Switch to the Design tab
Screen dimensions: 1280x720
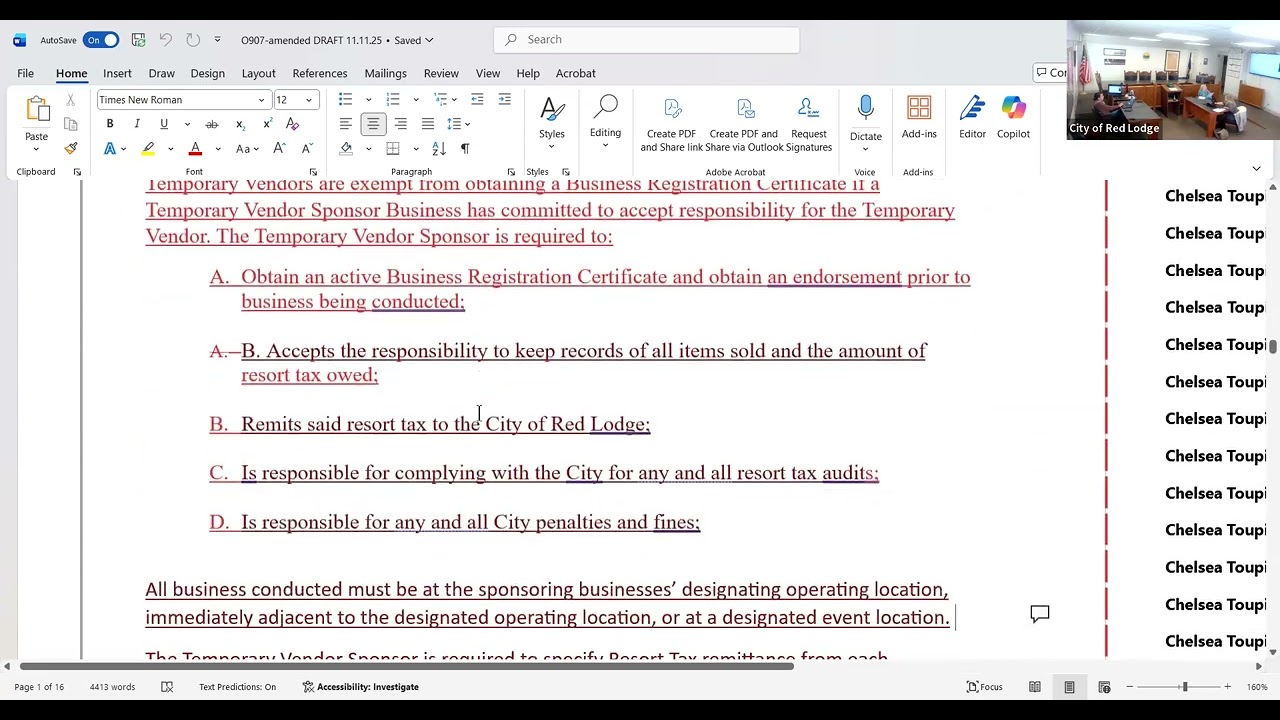point(207,73)
